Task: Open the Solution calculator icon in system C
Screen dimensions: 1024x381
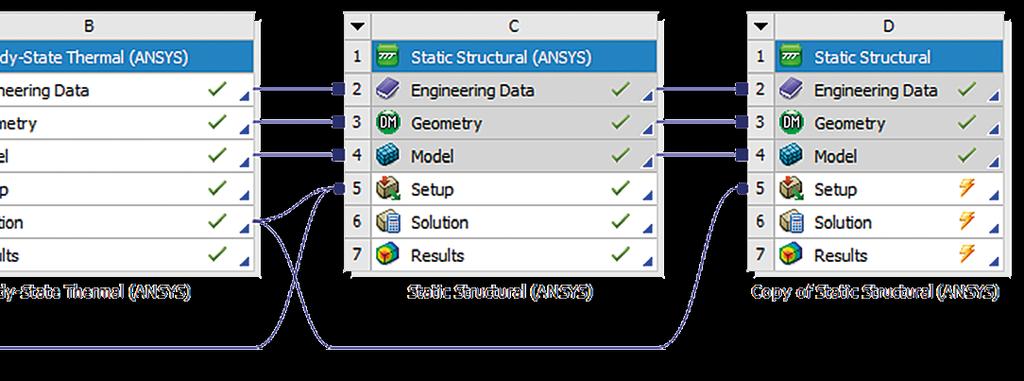Action: pyautogui.click(x=388, y=222)
